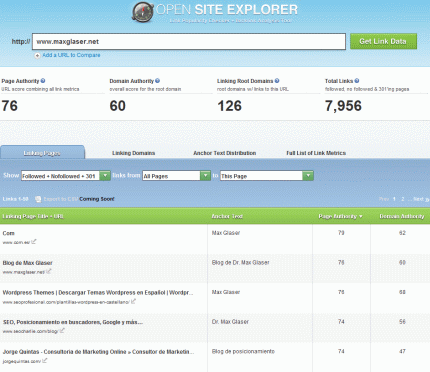This screenshot has width=430, height=372.
Task: Click the Domain Authority column header
Action: [x=402, y=216]
